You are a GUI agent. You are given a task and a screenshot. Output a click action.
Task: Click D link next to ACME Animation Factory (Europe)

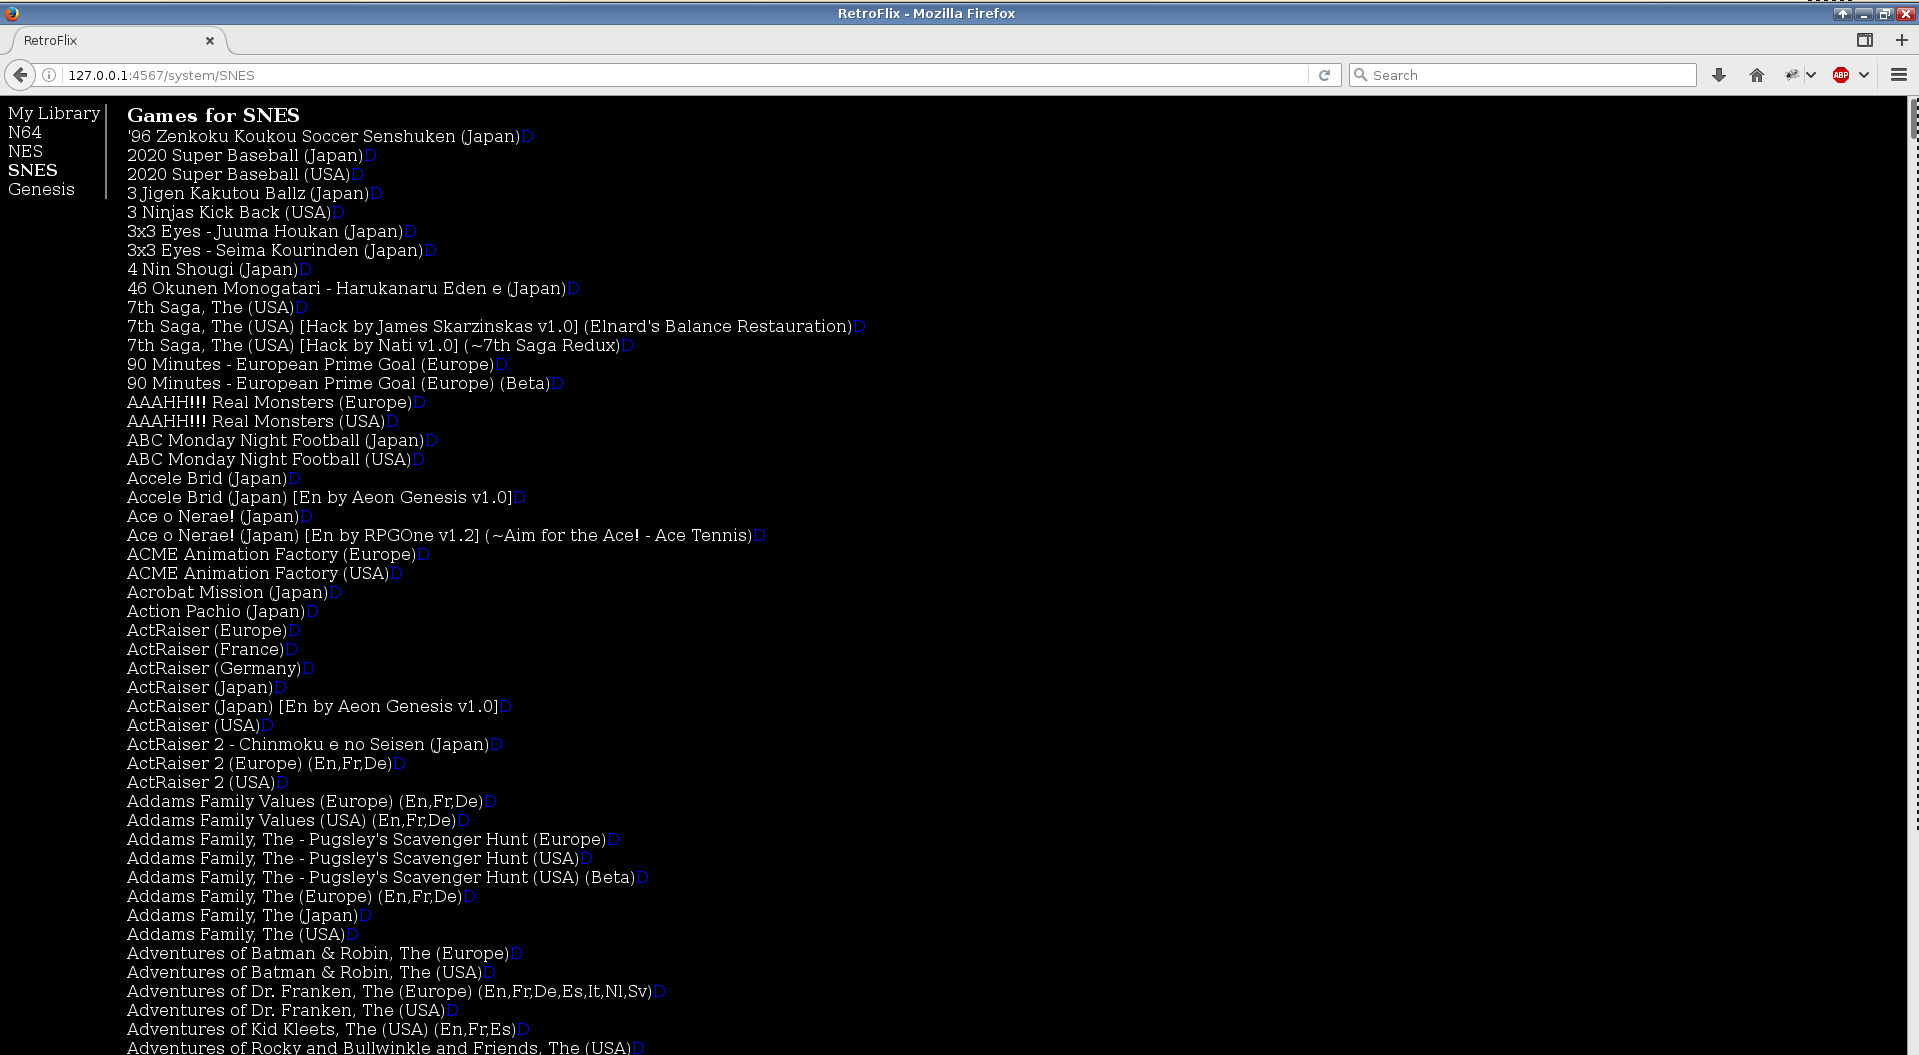423,555
